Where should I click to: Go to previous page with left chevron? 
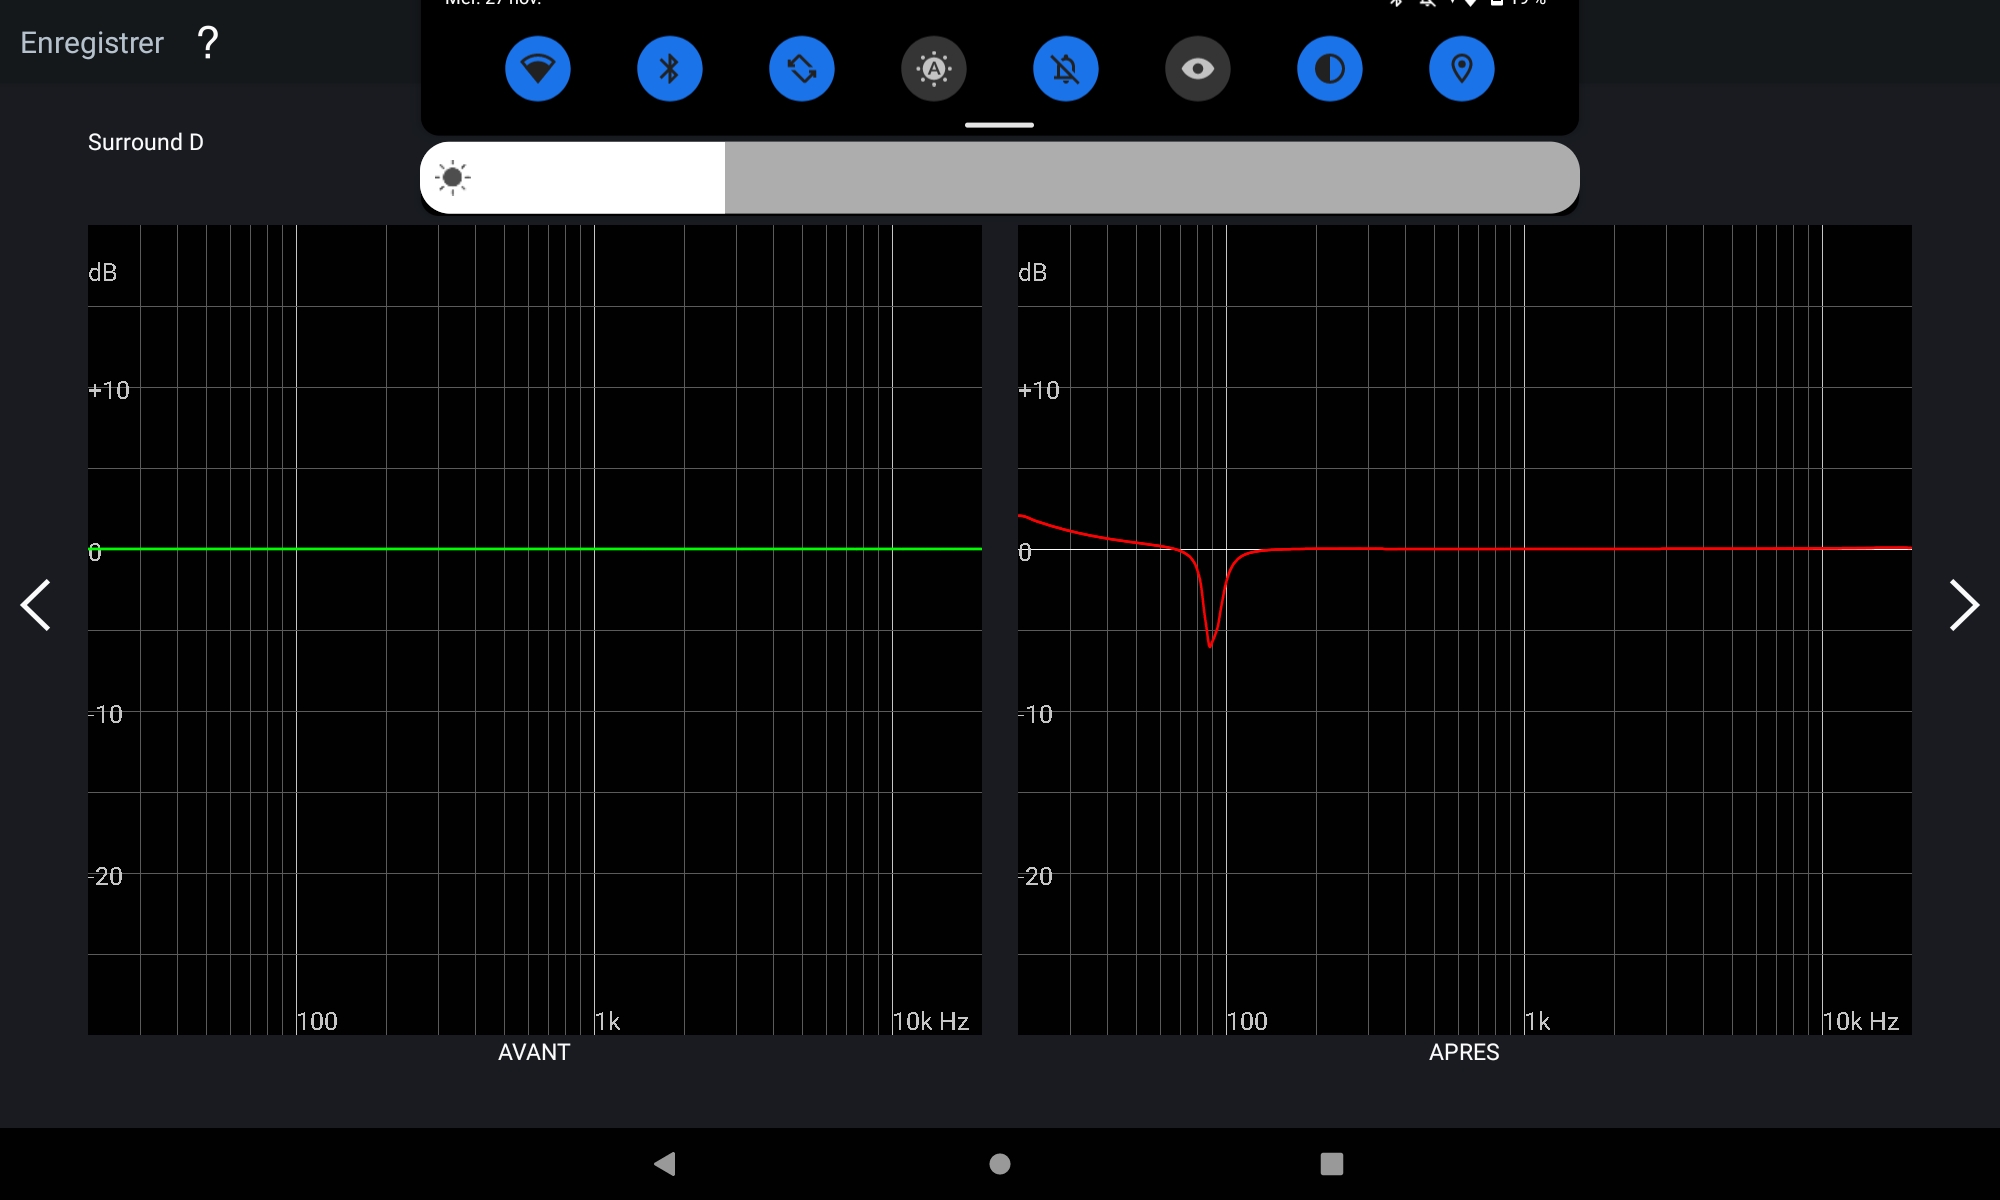point(36,605)
